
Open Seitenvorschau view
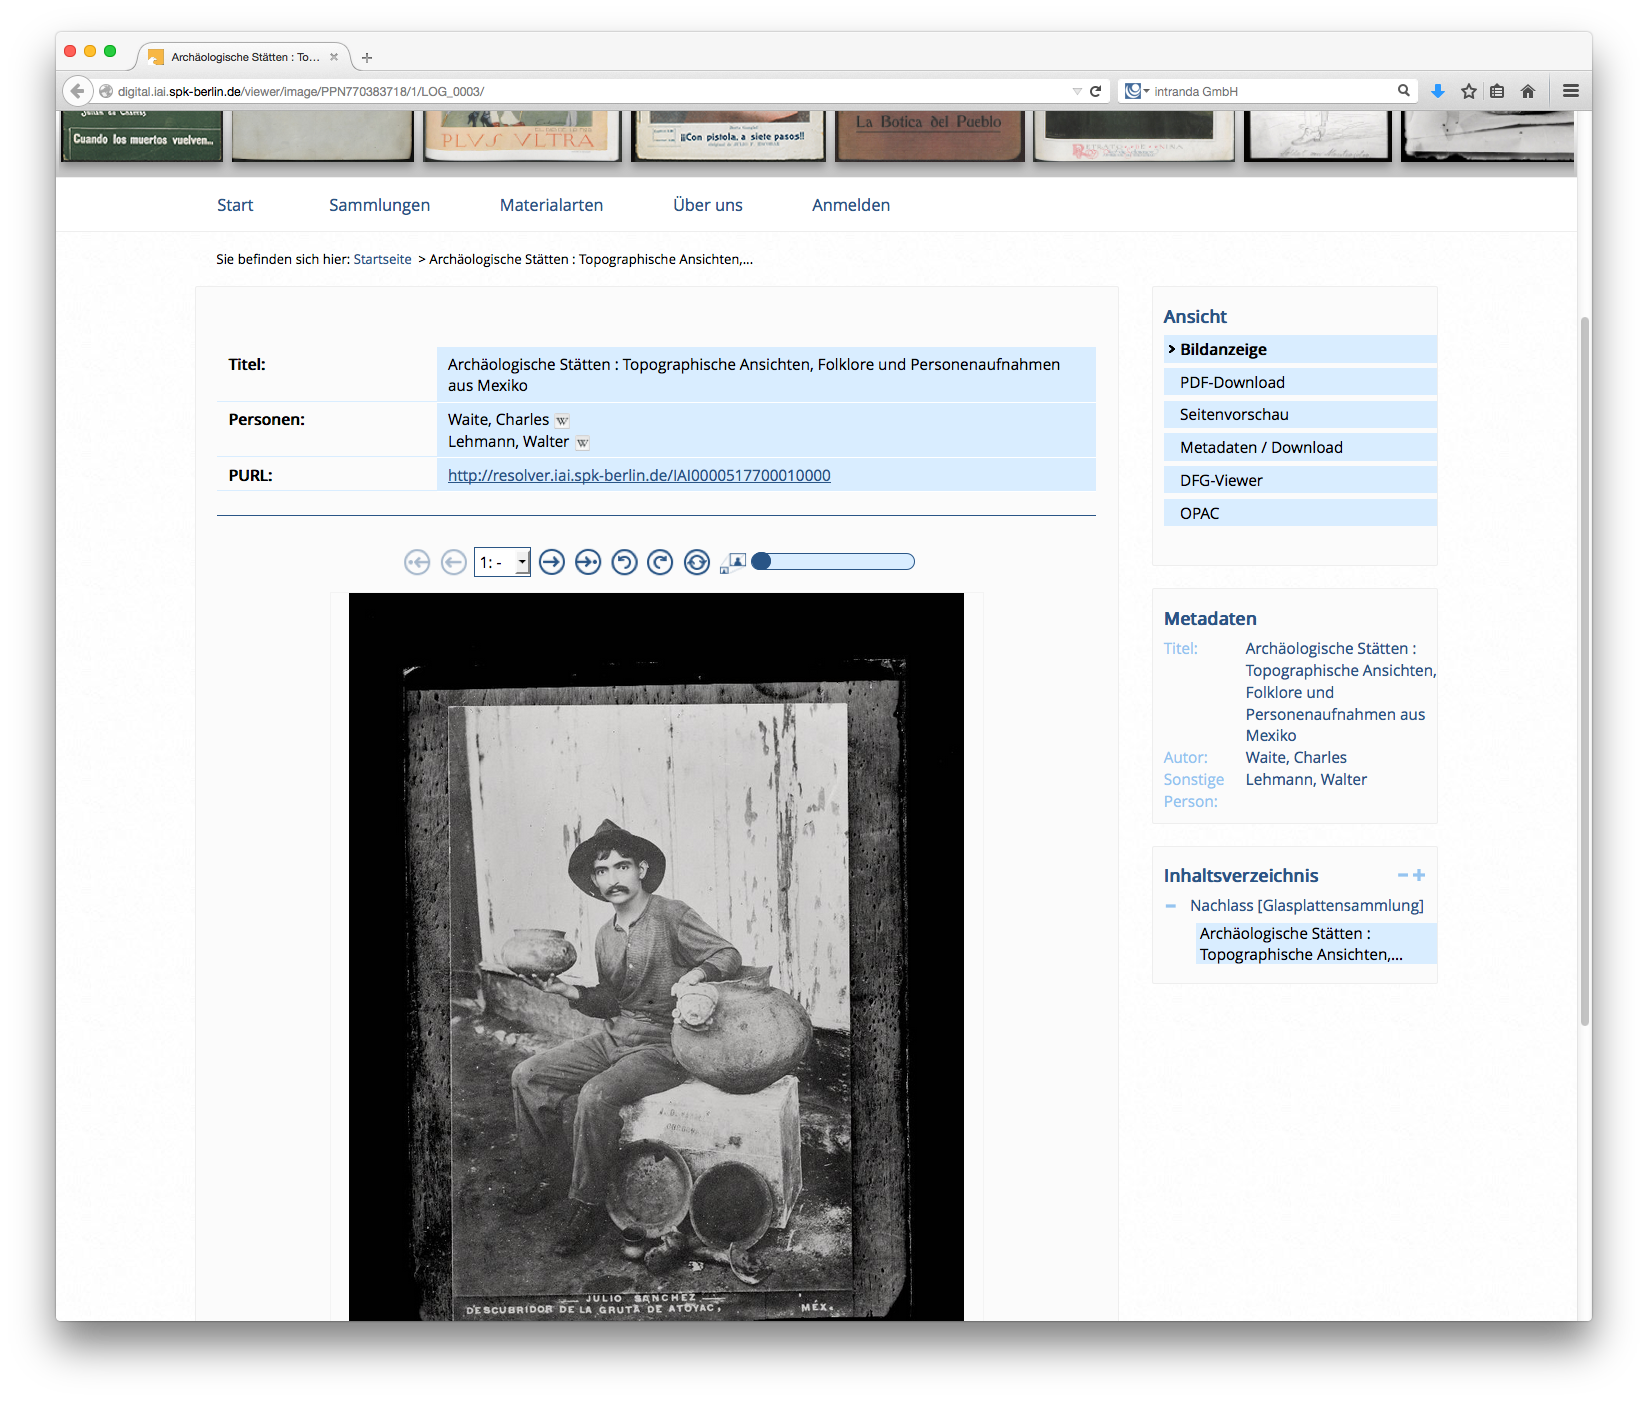(x=1300, y=414)
